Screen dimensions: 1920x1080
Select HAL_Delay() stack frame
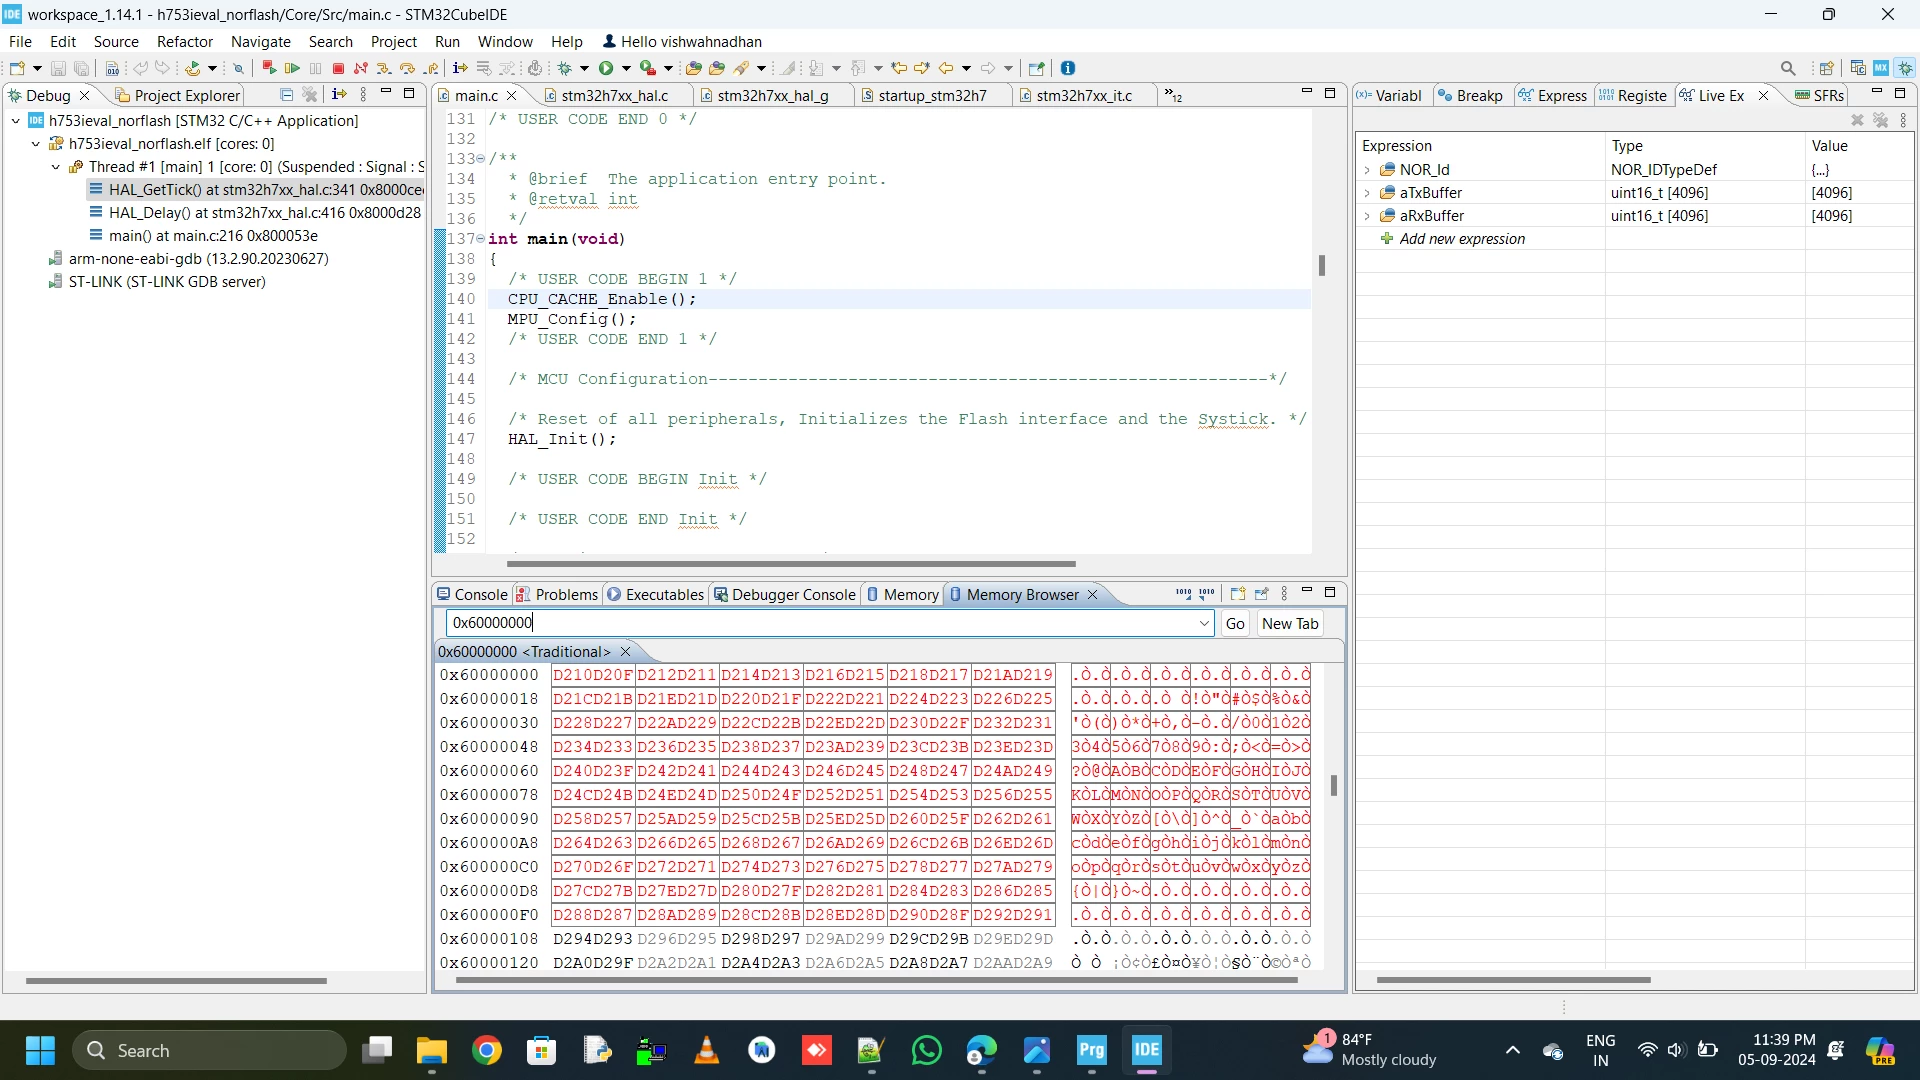click(255, 213)
